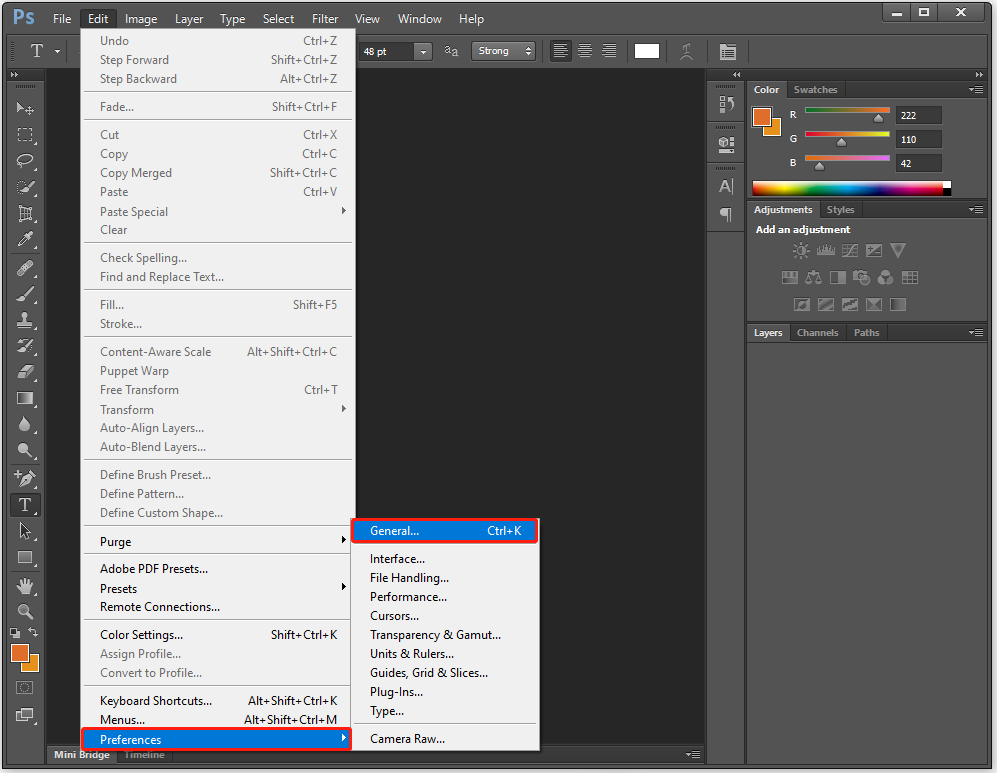Add a Brightness/Contrast adjustment

tap(801, 250)
